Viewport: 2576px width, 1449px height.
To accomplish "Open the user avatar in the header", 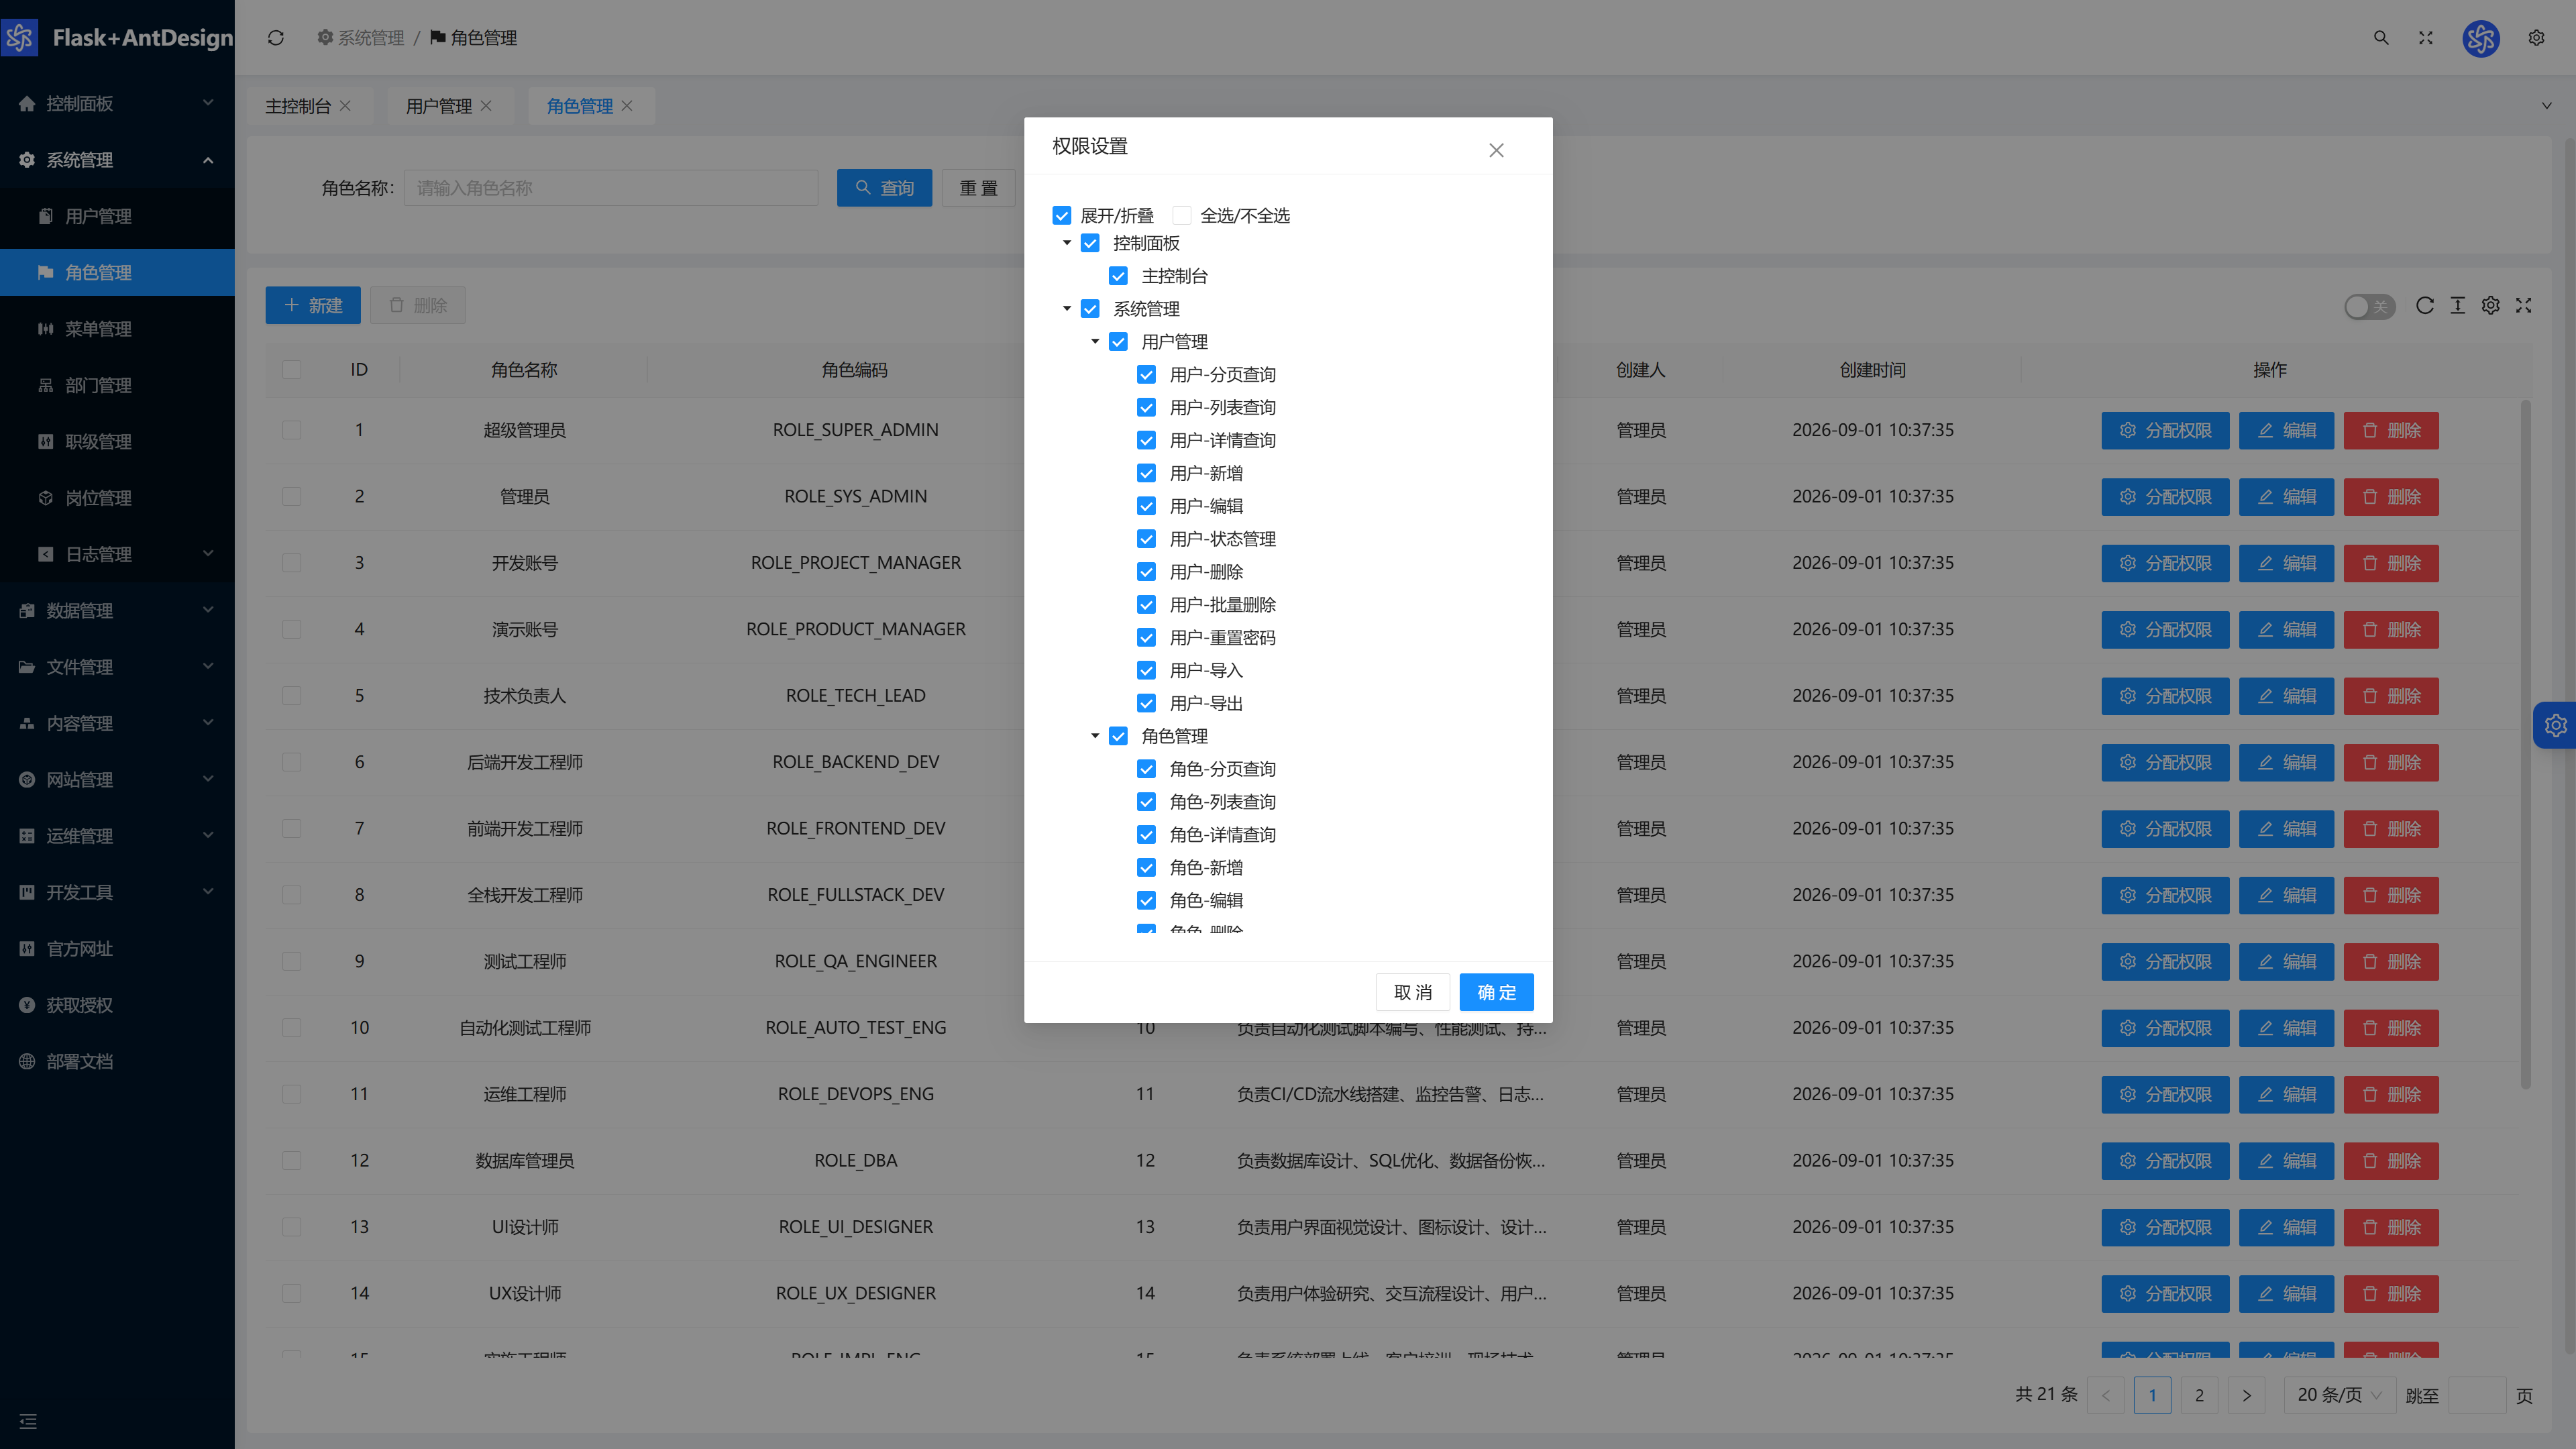I will click(x=2481, y=38).
